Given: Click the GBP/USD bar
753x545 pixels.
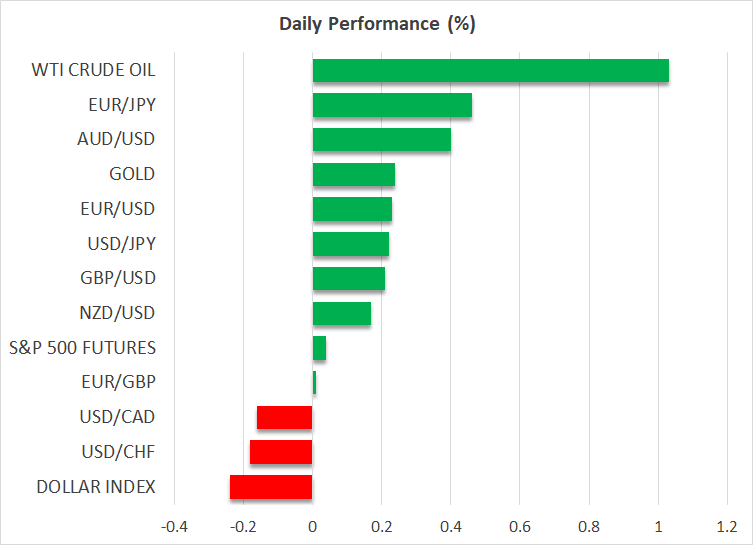Looking at the screenshot, I should pos(348,278).
